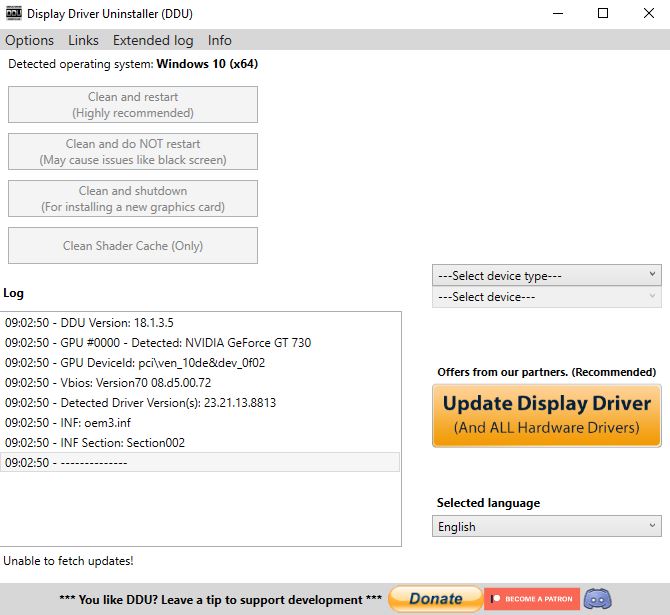Click the Clean Shader Cache (Only) button
This screenshot has width=670, height=615.
click(x=133, y=246)
